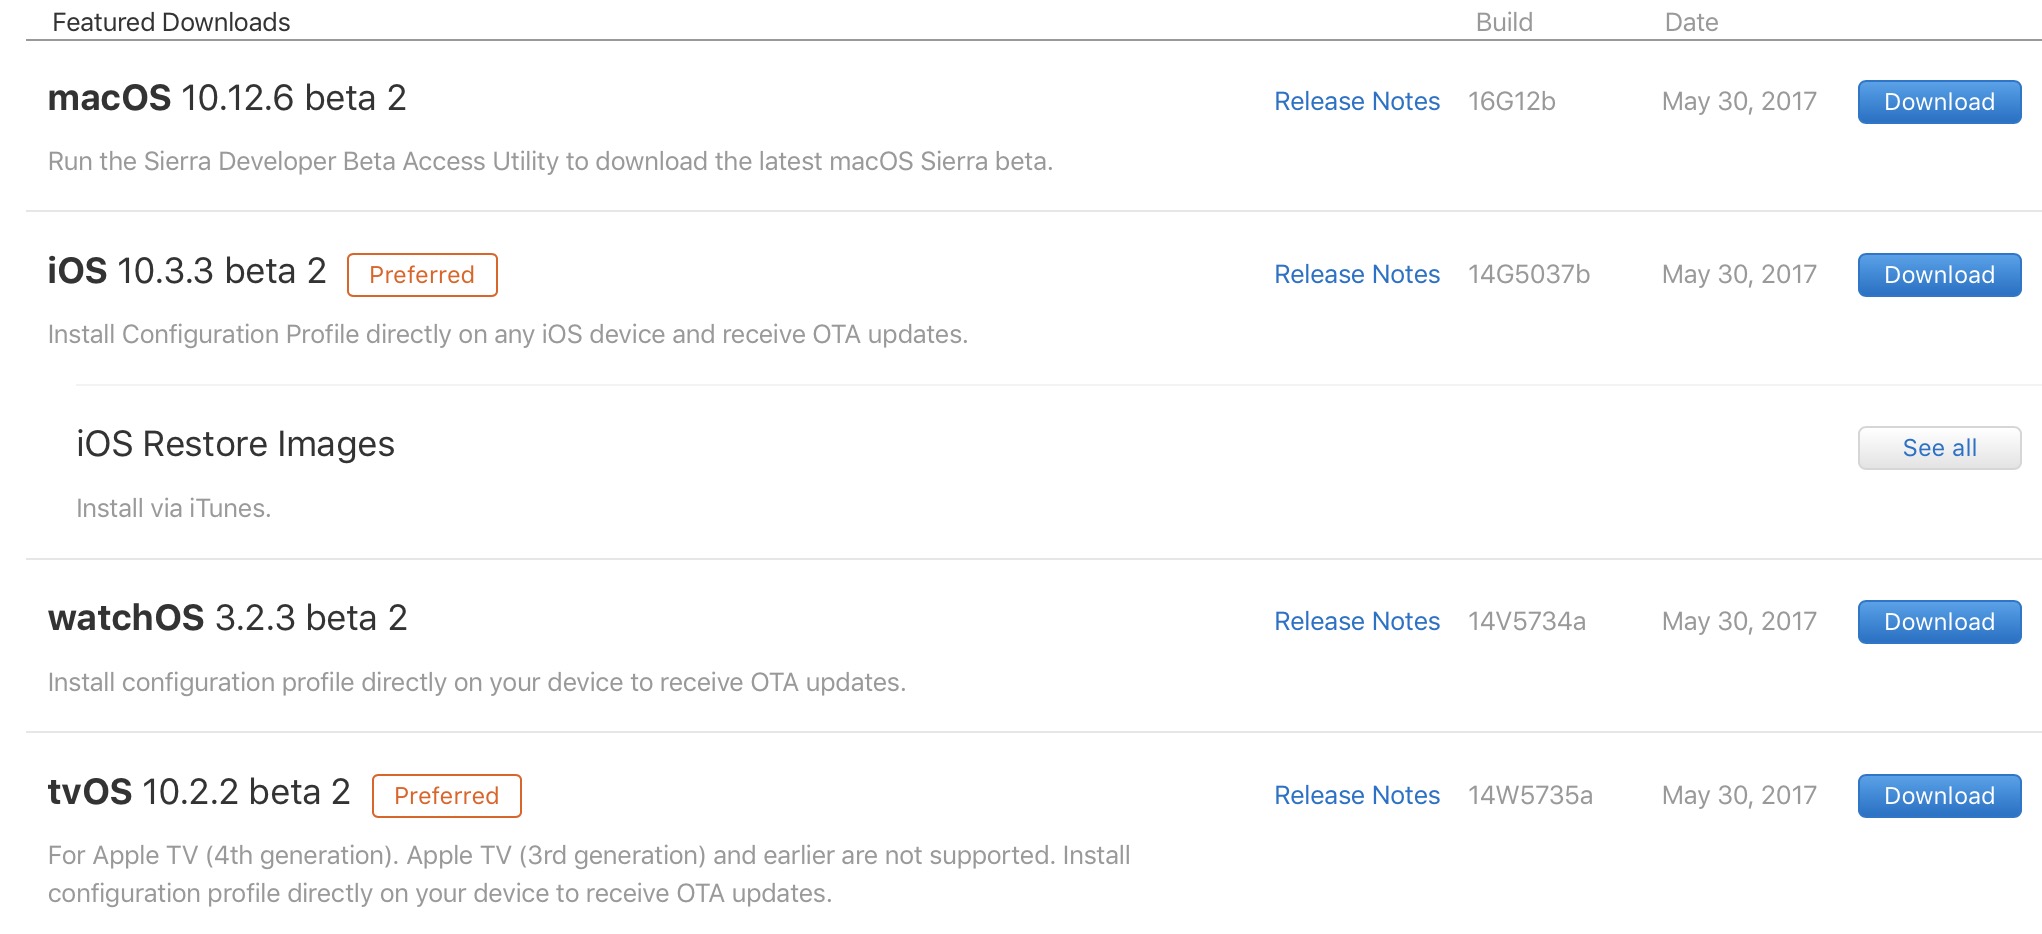
Task: Download watchOS 3.2.3 beta 2
Action: point(1938,621)
